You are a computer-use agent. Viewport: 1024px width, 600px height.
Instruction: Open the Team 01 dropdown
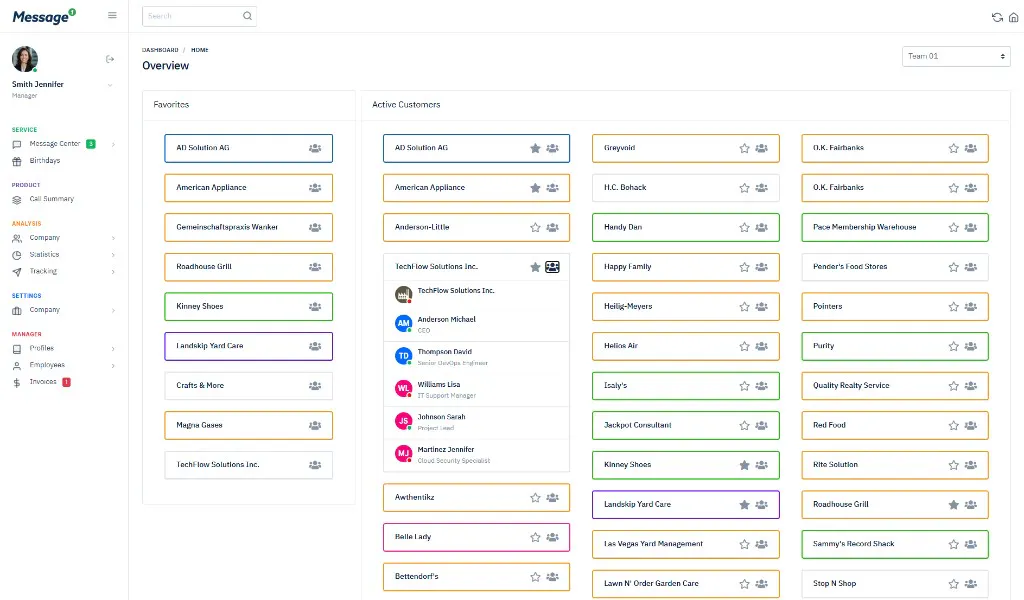pos(956,56)
